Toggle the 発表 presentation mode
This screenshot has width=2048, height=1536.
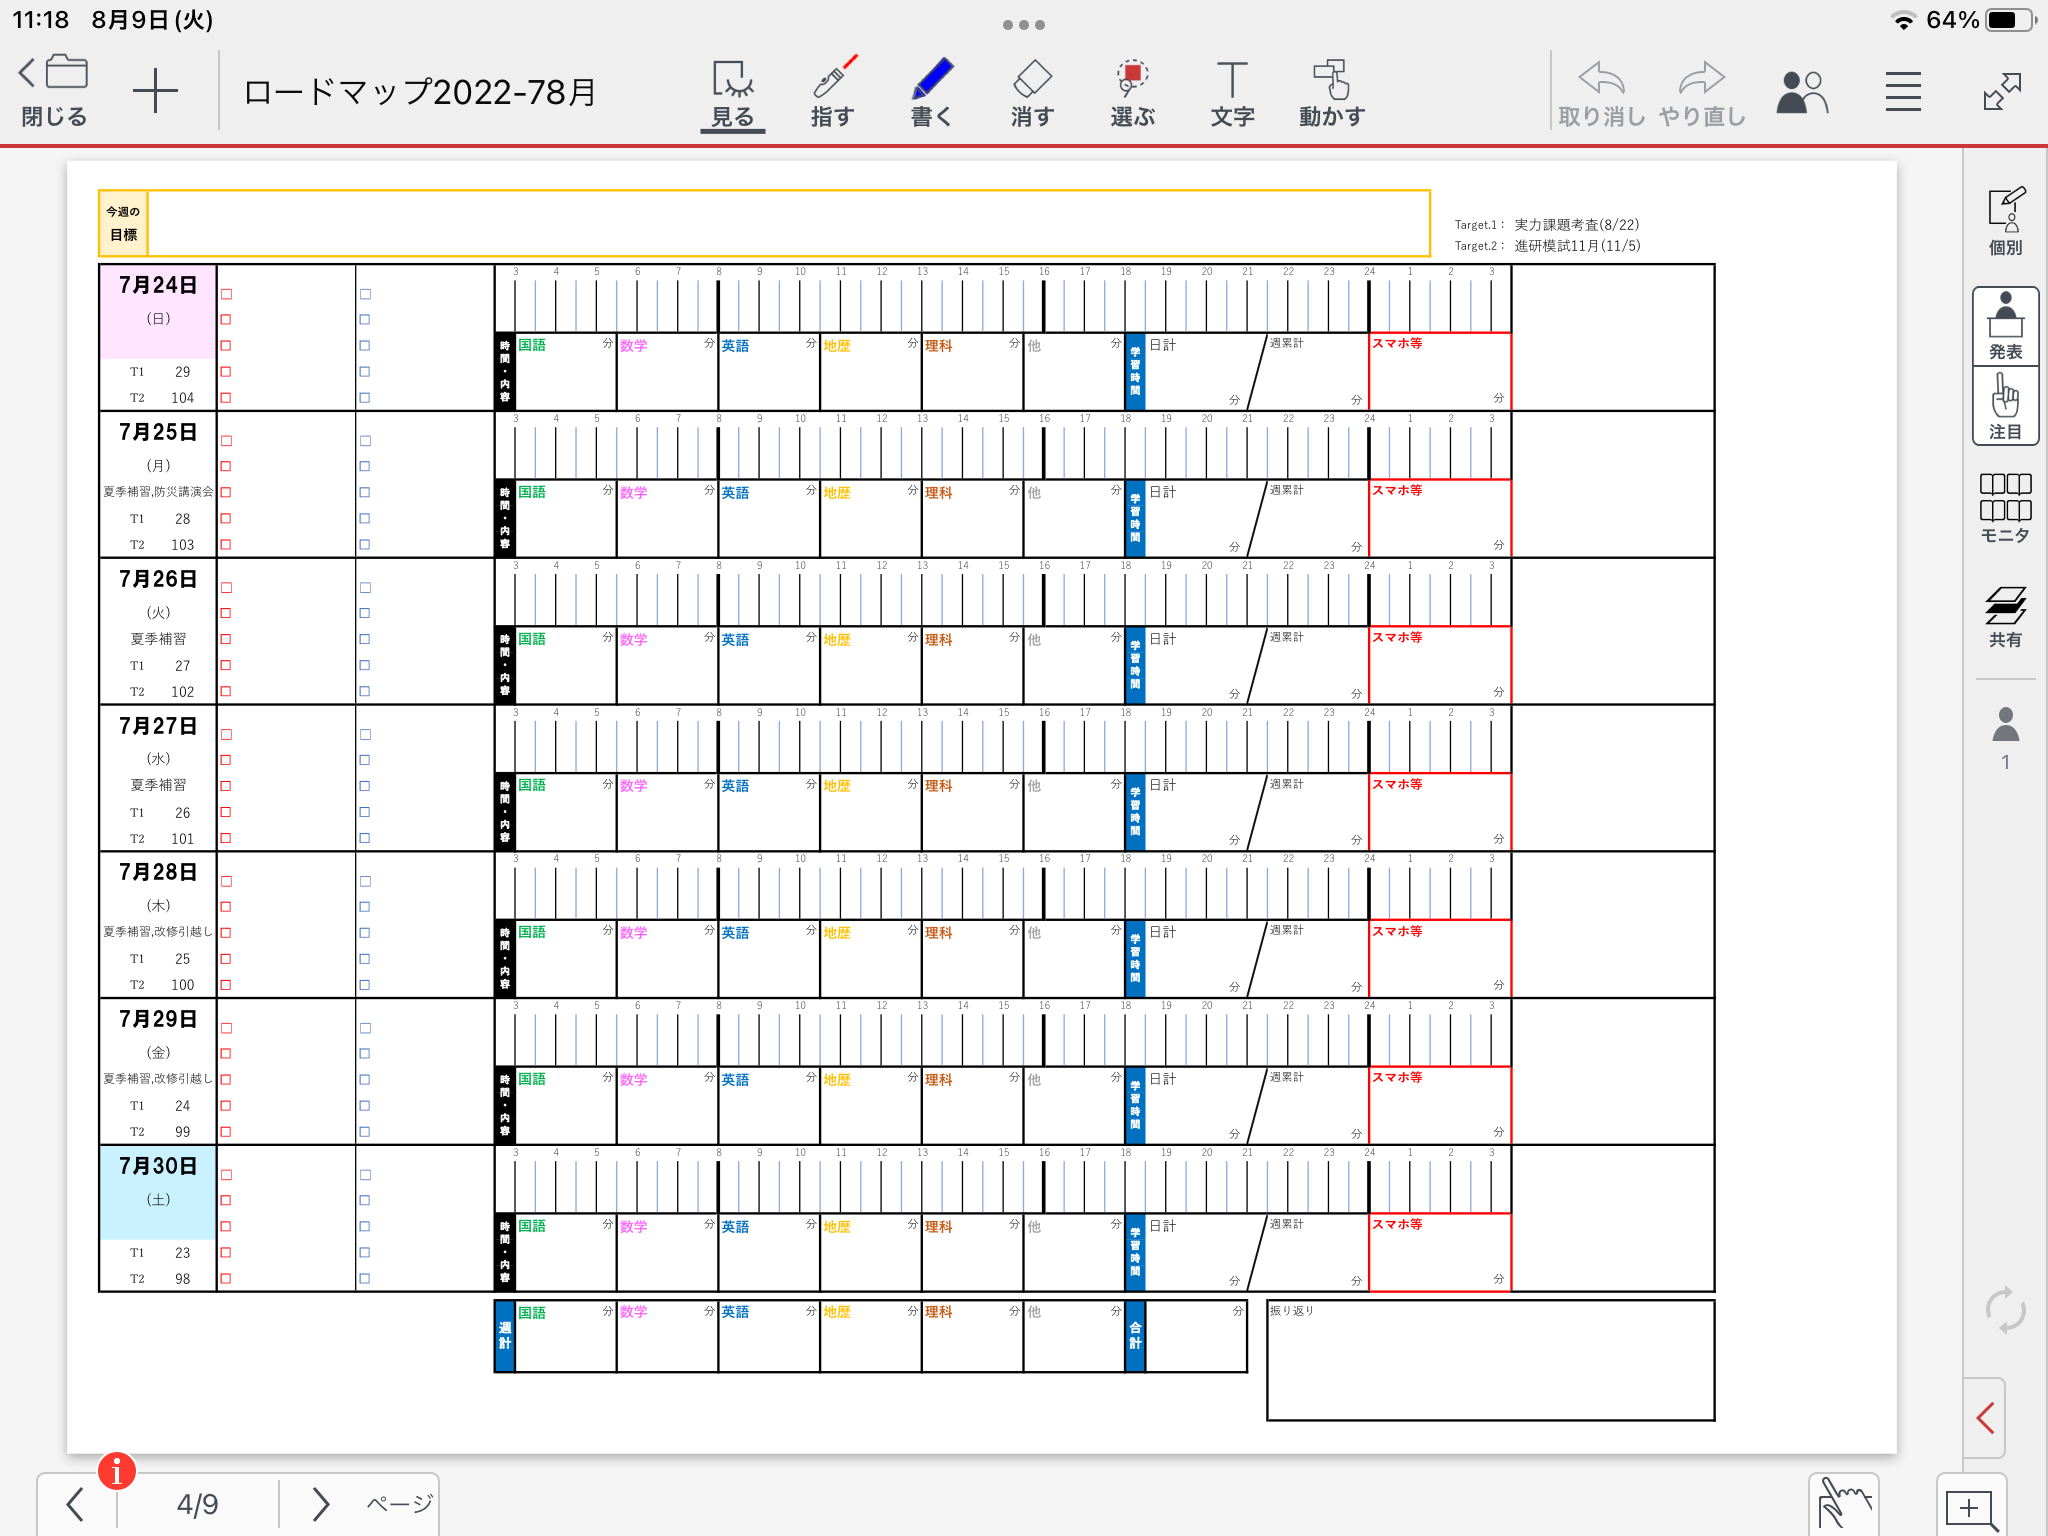(x=2005, y=326)
